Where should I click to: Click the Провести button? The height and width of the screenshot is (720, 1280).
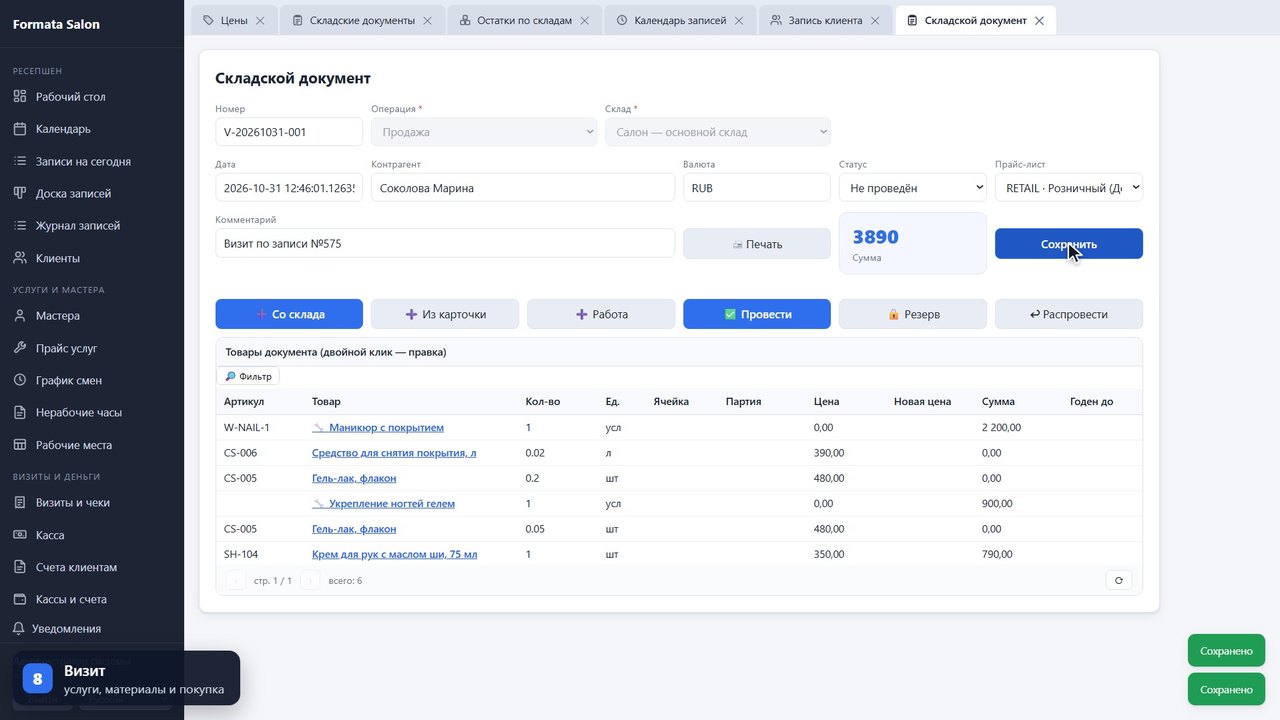[x=757, y=314]
